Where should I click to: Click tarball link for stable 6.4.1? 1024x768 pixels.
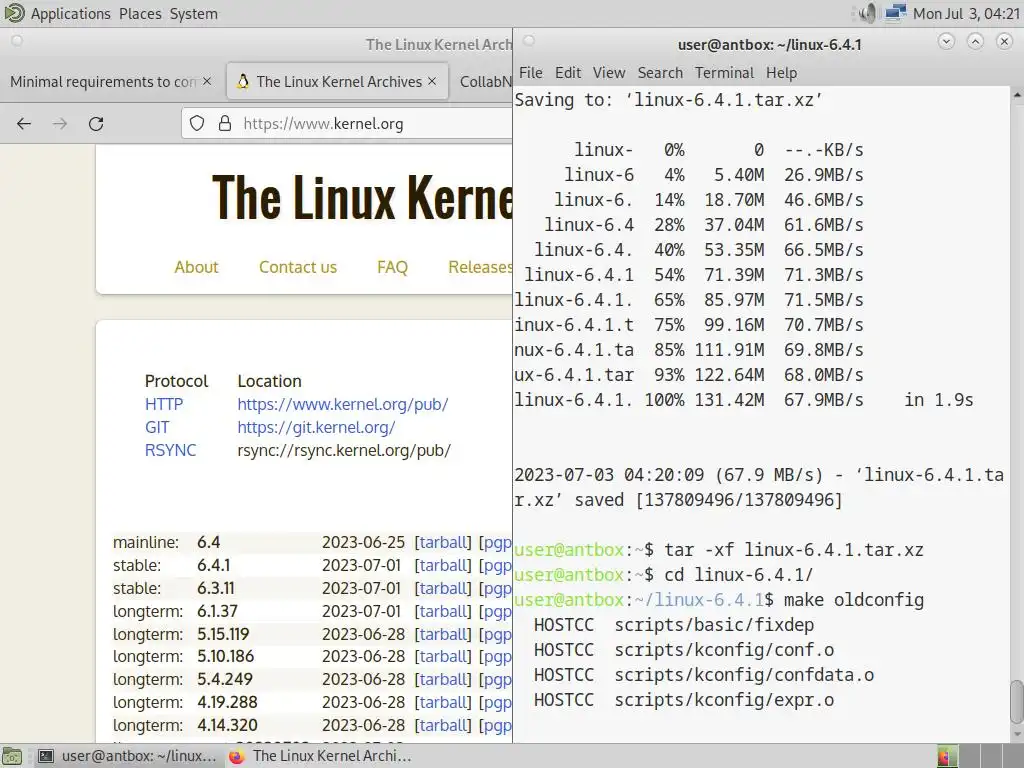[x=443, y=565]
